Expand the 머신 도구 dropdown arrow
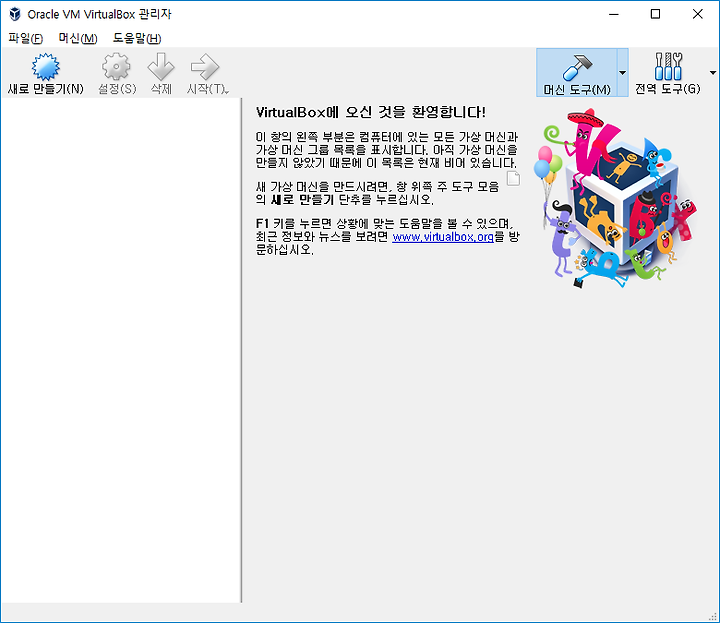This screenshot has width=720, height=623. tap(623, 73)
